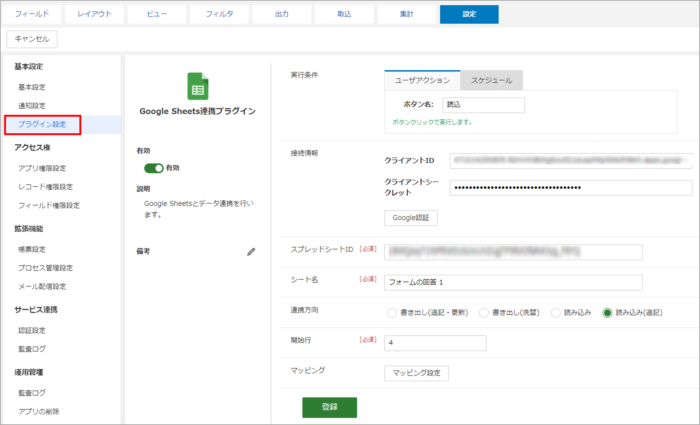This screenshot has width=700, height=425.
Task: Click the シート名 input field
Action: pyautogui.click(x=513, y=283)
